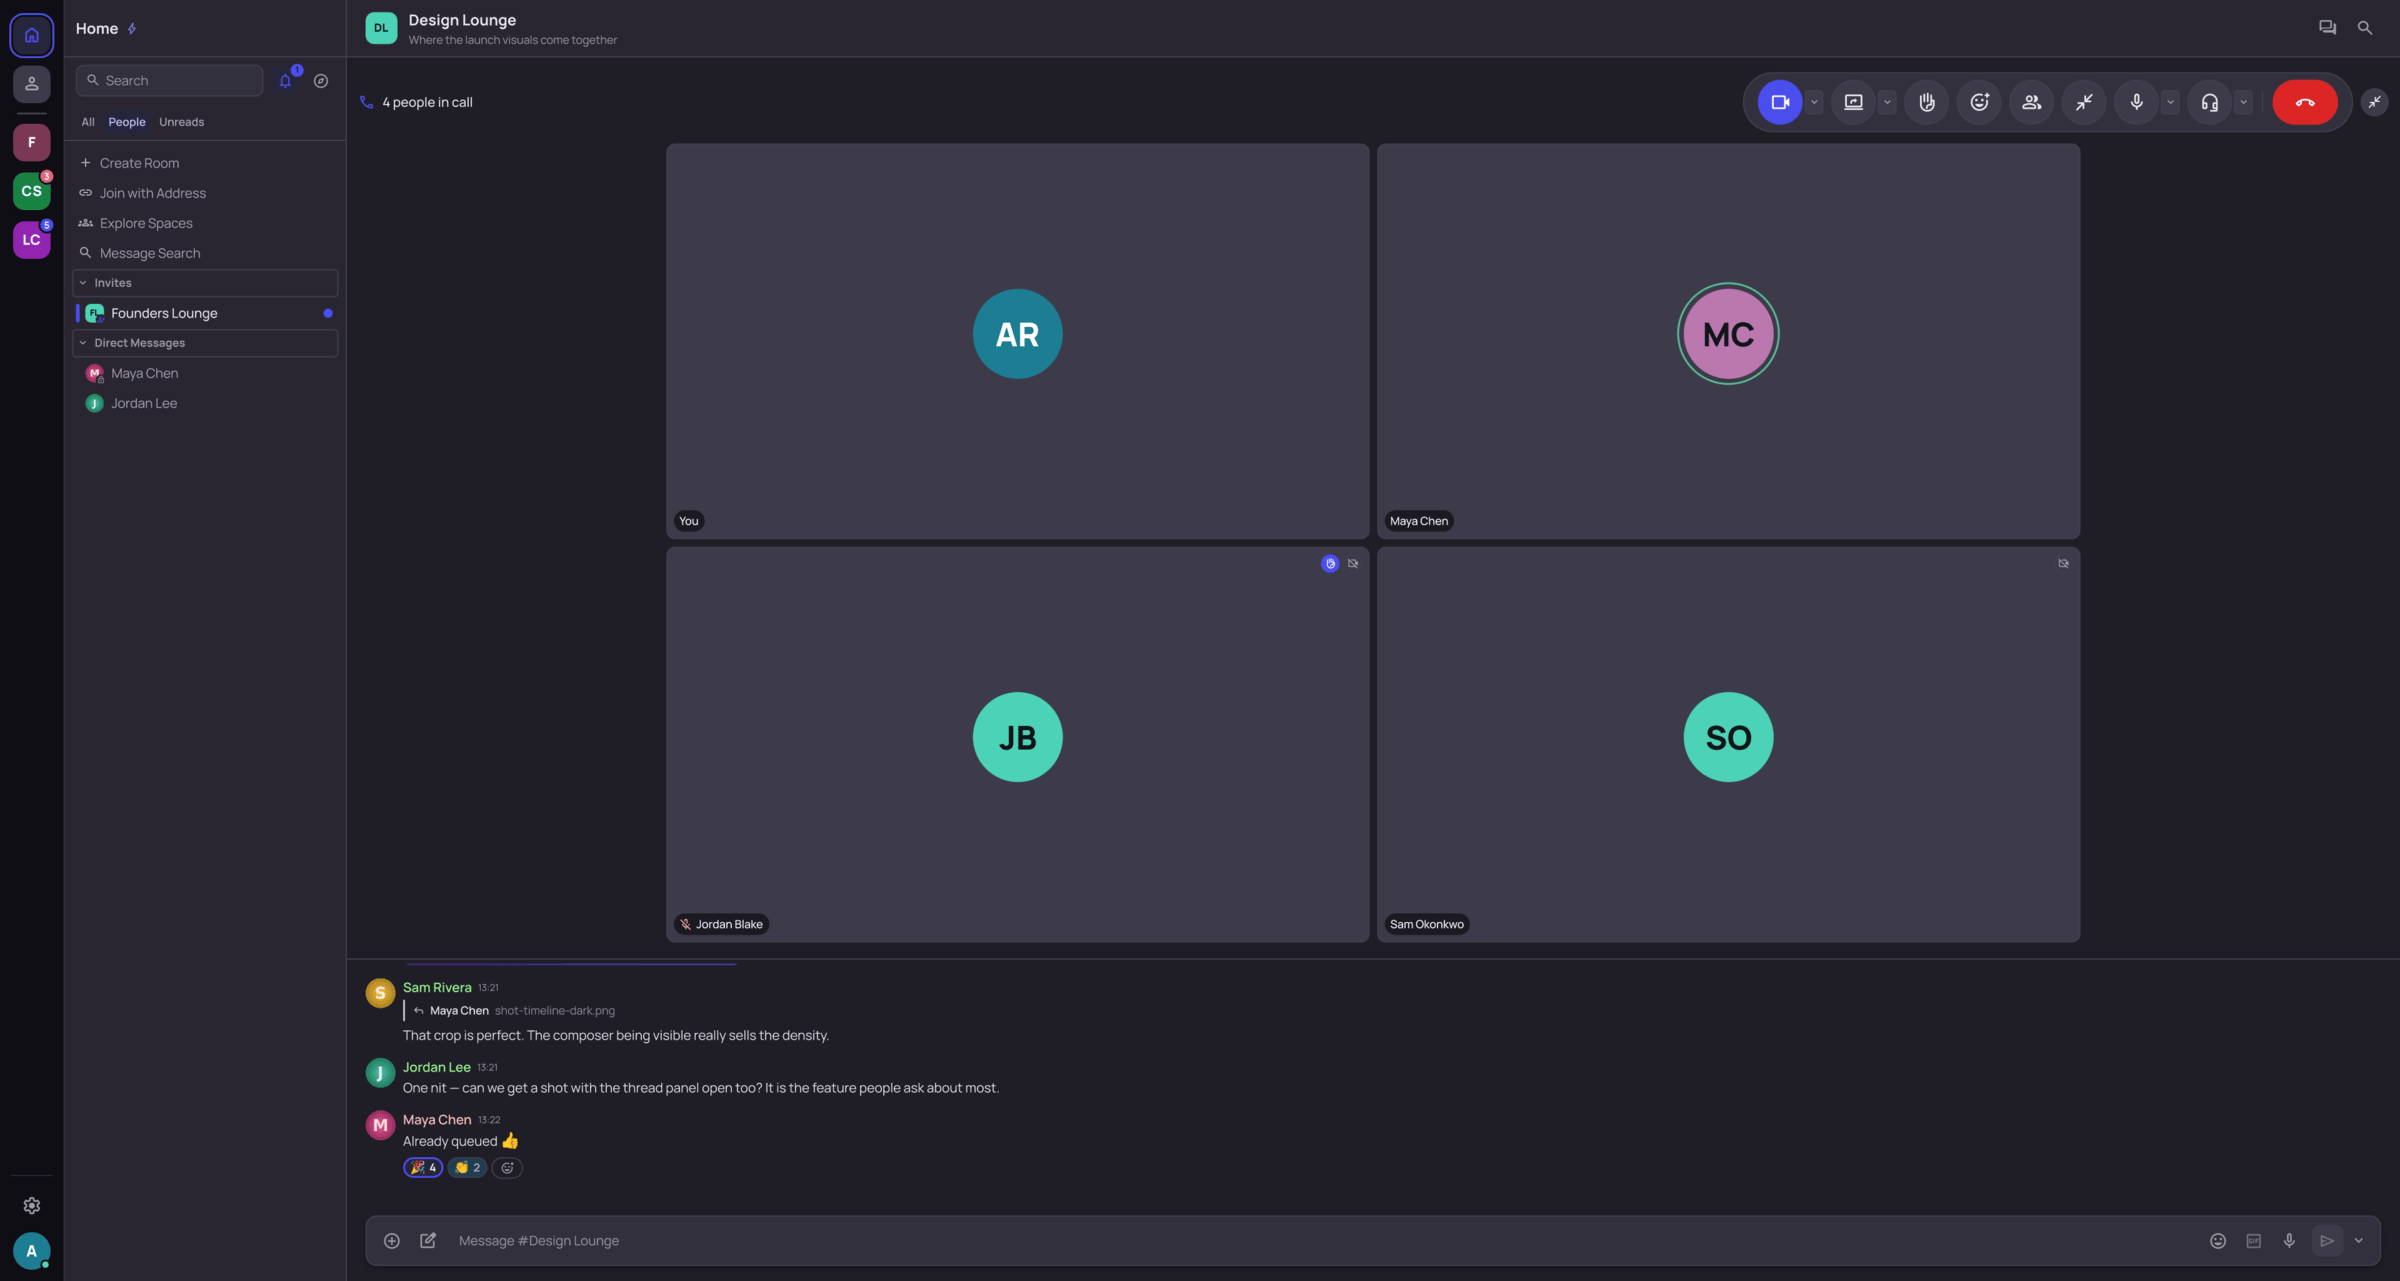Collapse the Direct Messages section
The height and width of the screenshot is (1281, 2400).
[x=206, y=343]
